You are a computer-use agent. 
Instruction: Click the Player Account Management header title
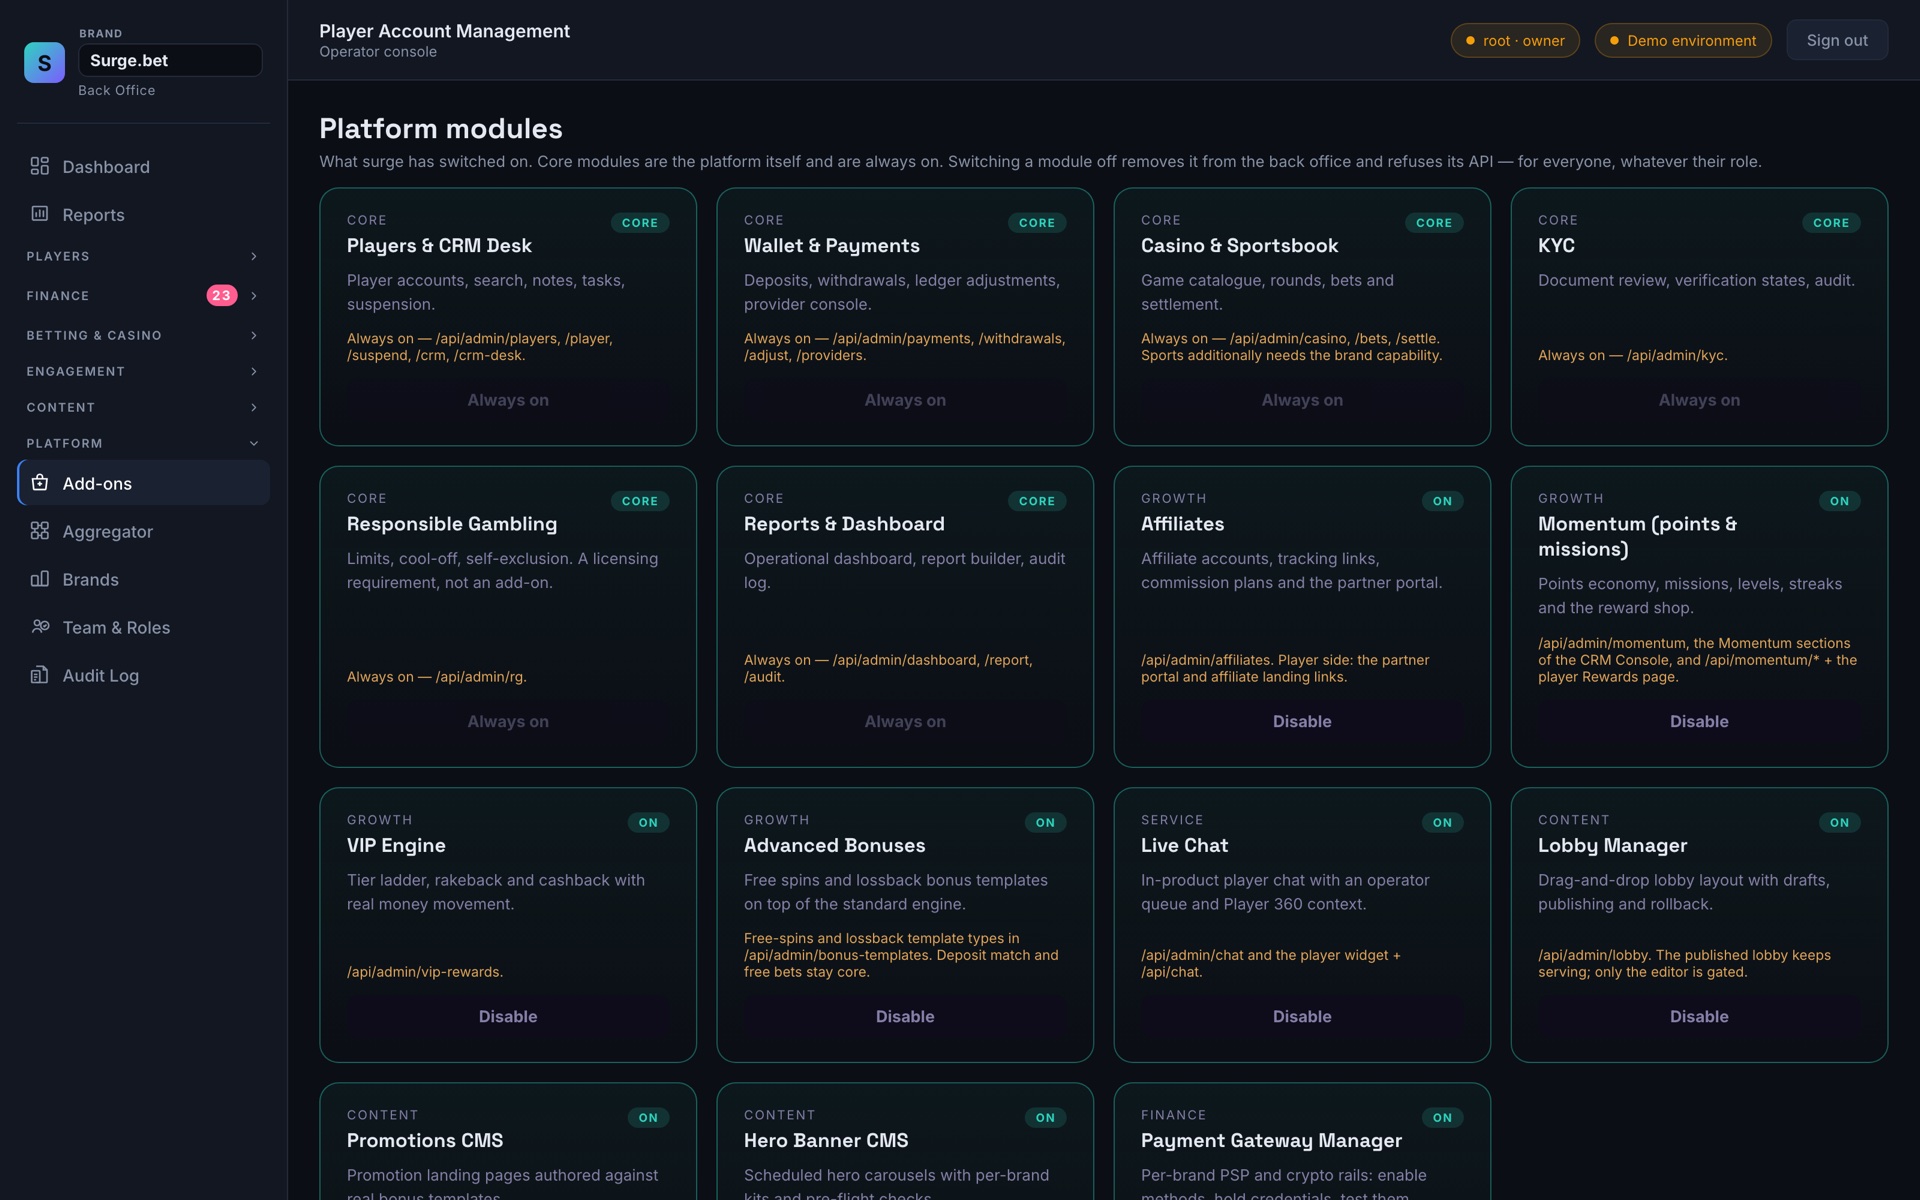[x=445, y=31]
